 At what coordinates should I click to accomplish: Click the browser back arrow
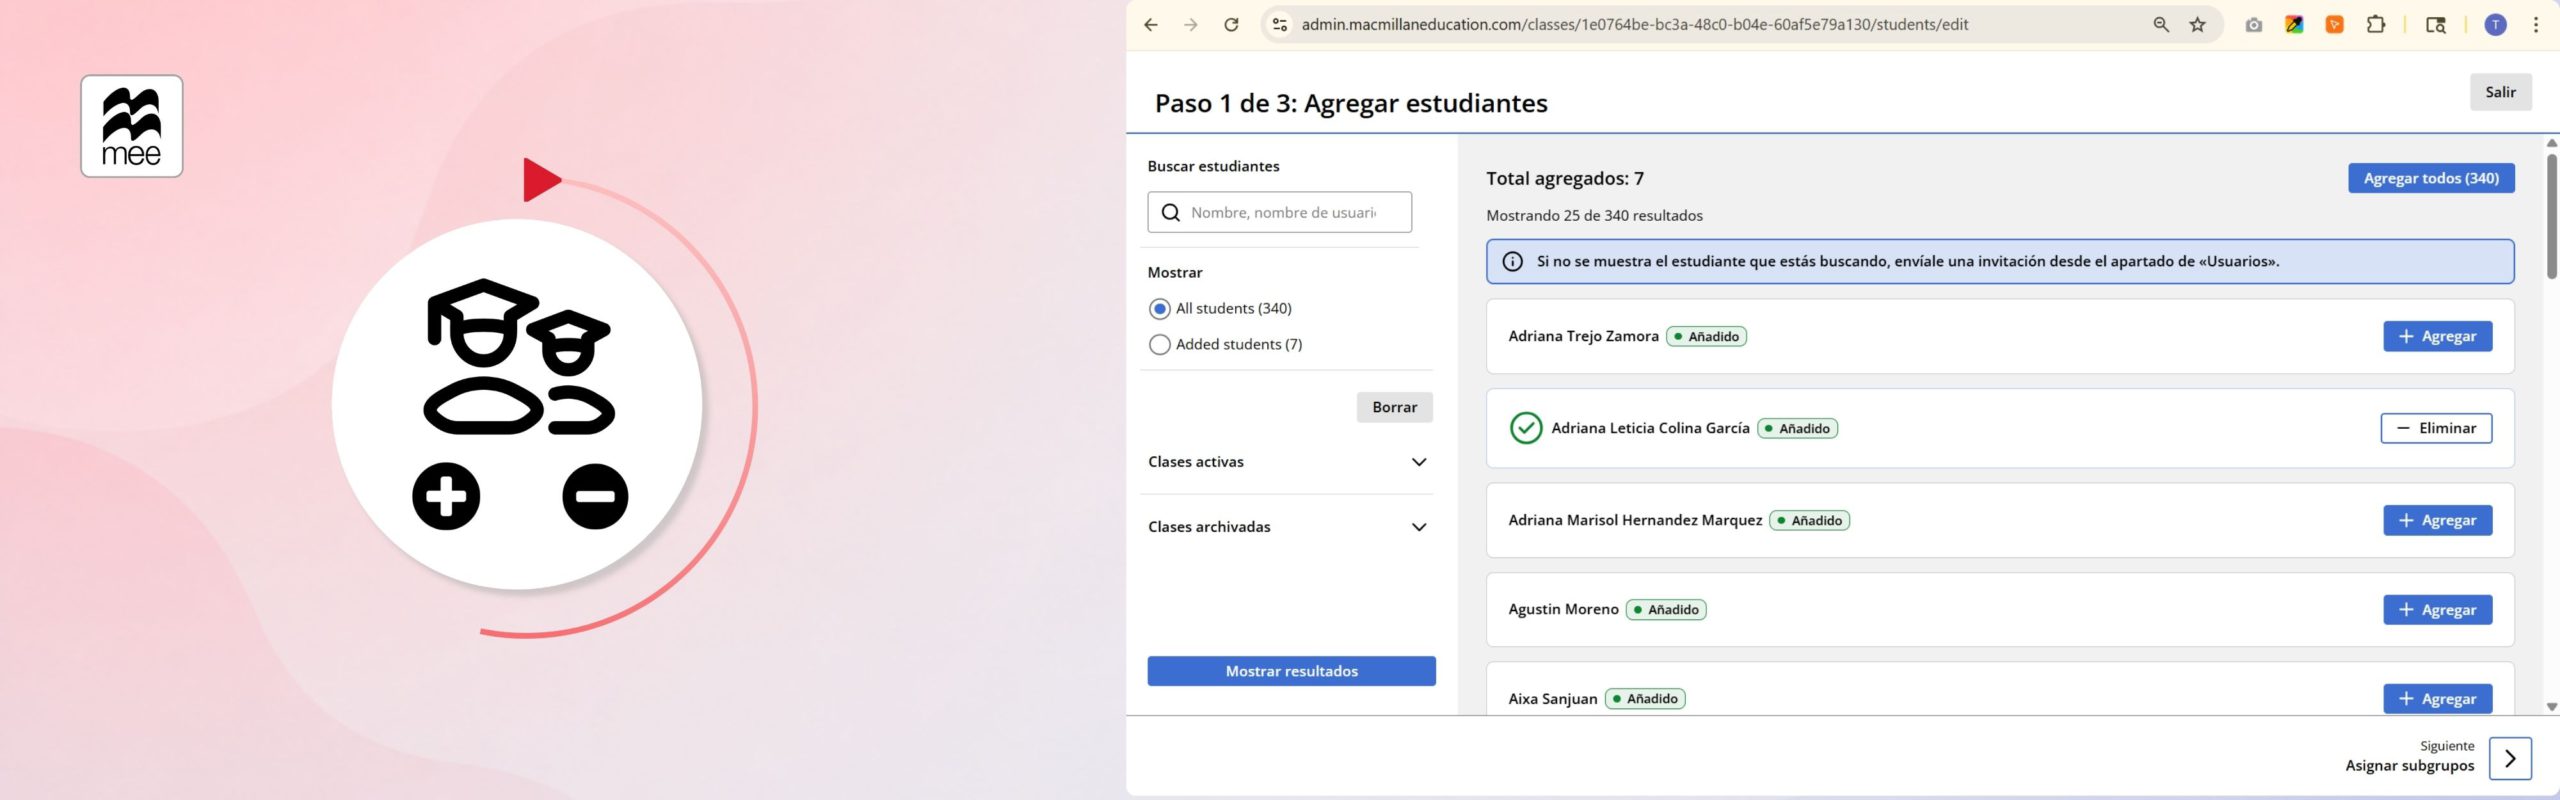1151,25
